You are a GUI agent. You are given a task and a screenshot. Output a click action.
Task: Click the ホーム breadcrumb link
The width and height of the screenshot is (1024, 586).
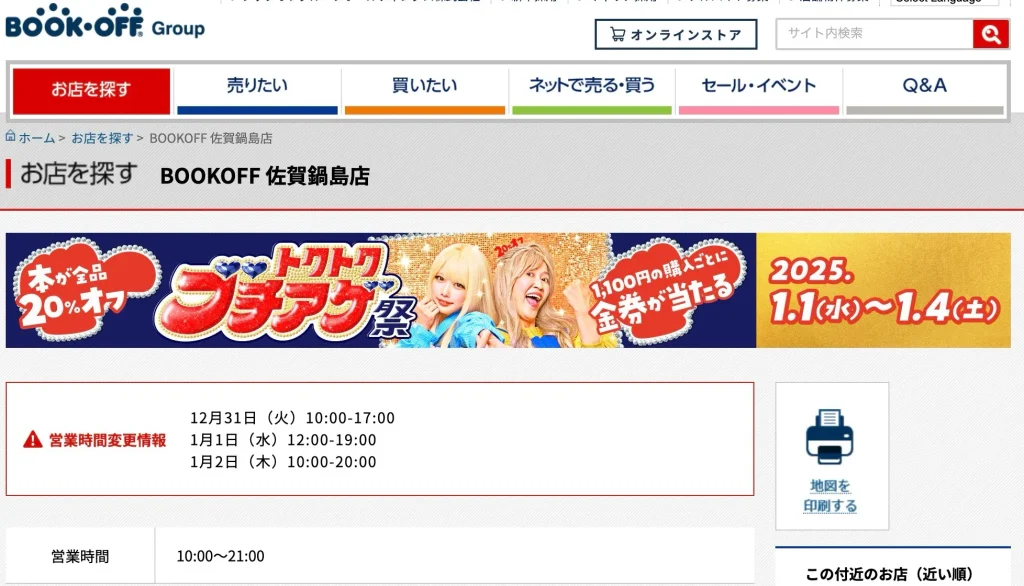tap(37, 138)
